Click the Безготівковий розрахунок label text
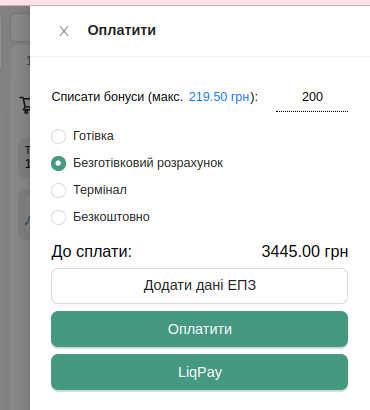This screenshot has width=370, height=410. pos(148,163)
